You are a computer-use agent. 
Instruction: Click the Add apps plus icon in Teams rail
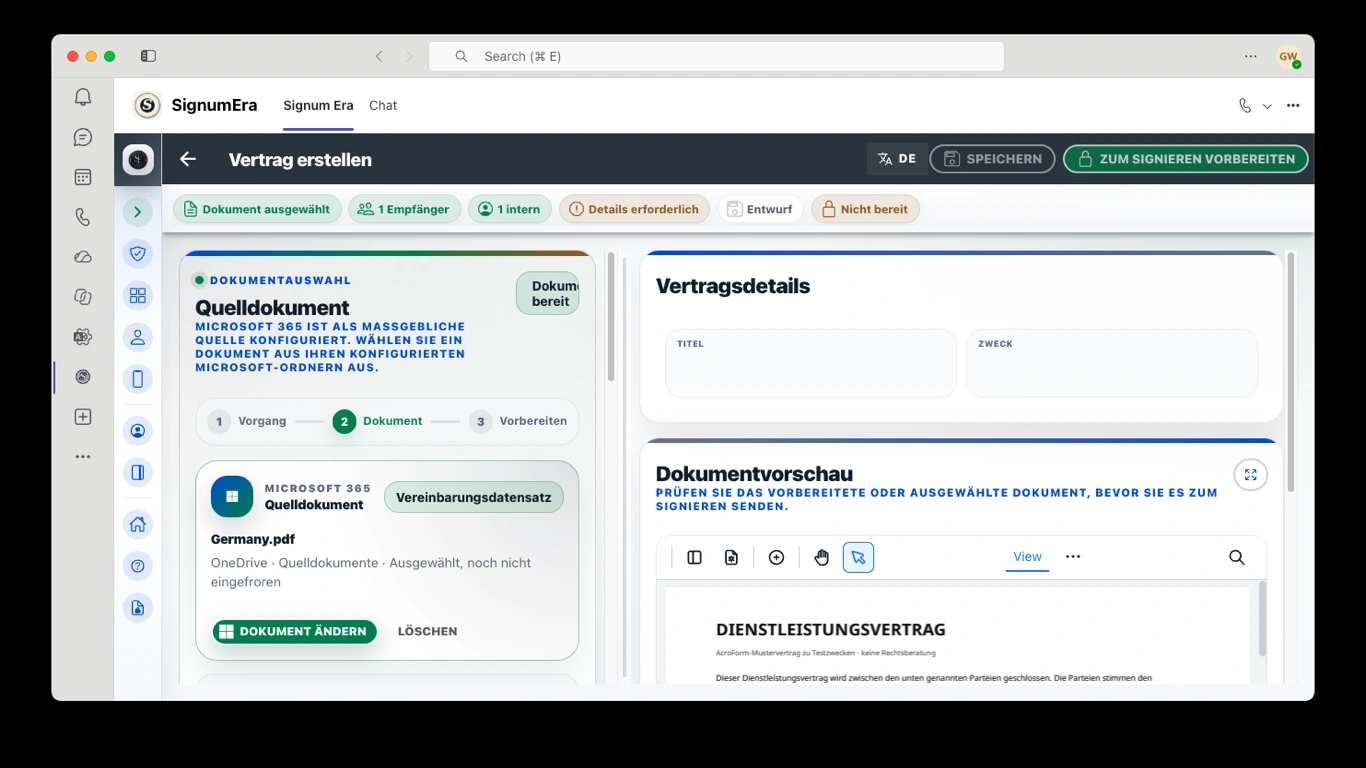point(83,417)
